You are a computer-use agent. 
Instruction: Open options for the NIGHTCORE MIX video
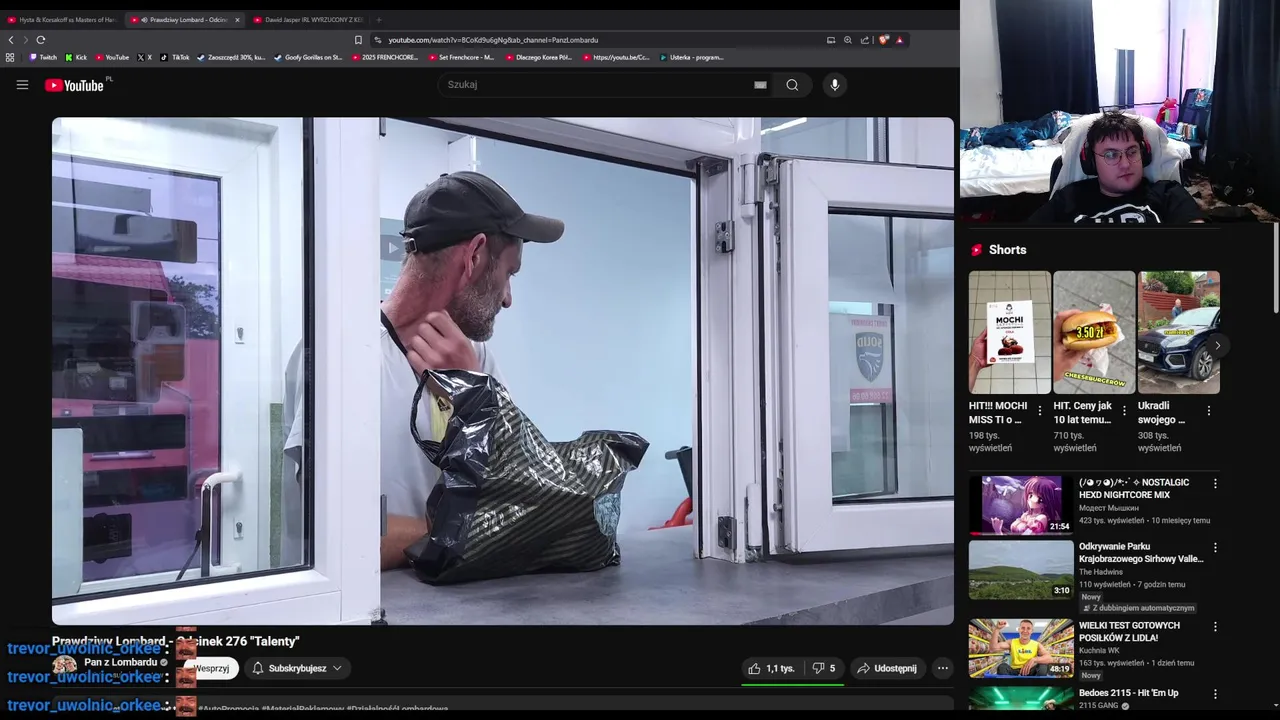click(x=1215, y=483)
